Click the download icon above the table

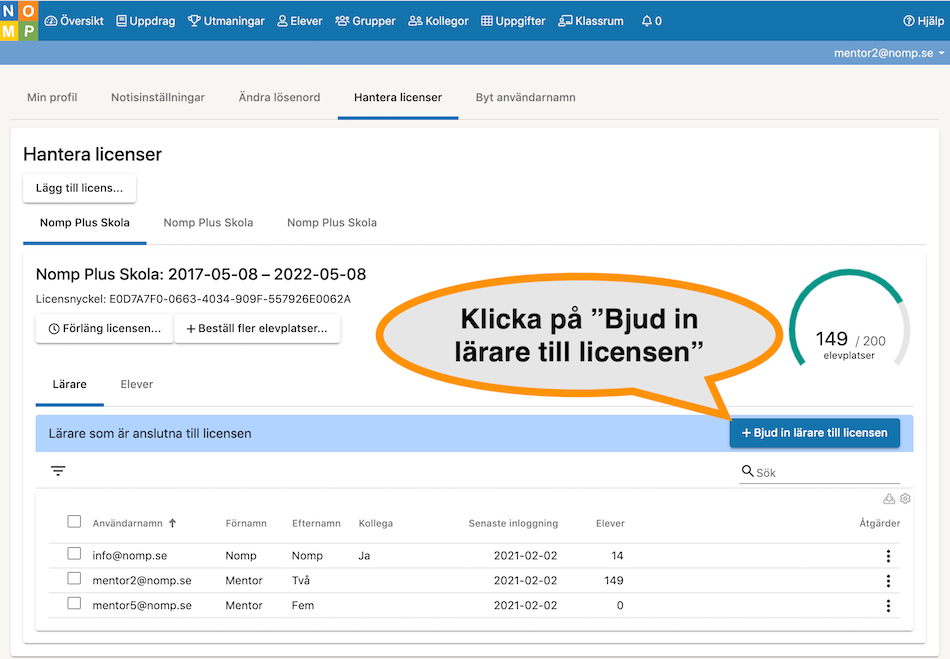[x=889, y=498]
